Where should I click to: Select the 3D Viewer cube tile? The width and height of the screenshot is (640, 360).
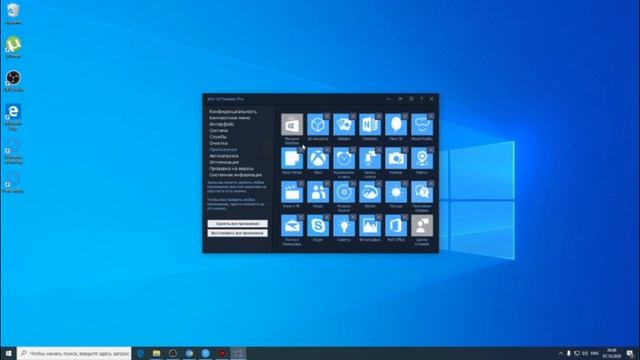point(318,124)
